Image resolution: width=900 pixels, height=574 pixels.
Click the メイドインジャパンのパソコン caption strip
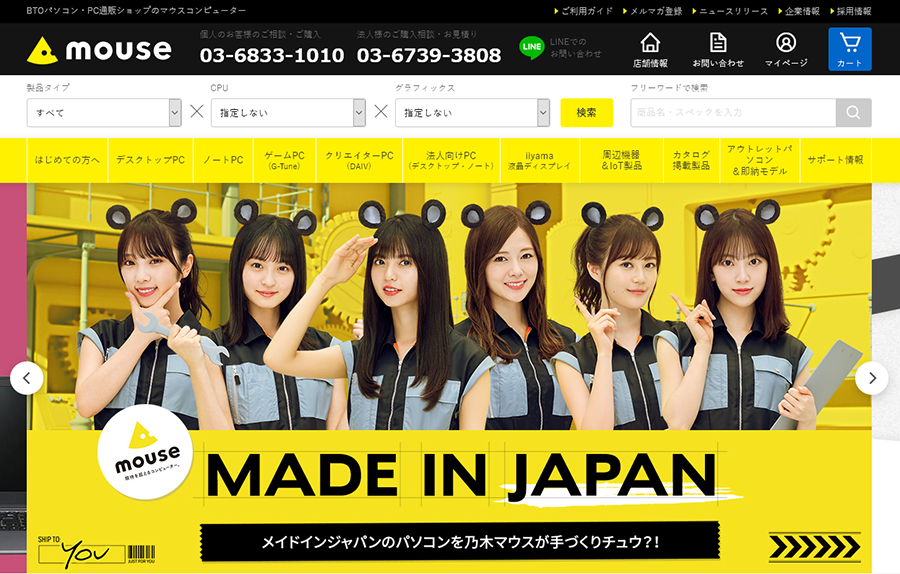460,542
